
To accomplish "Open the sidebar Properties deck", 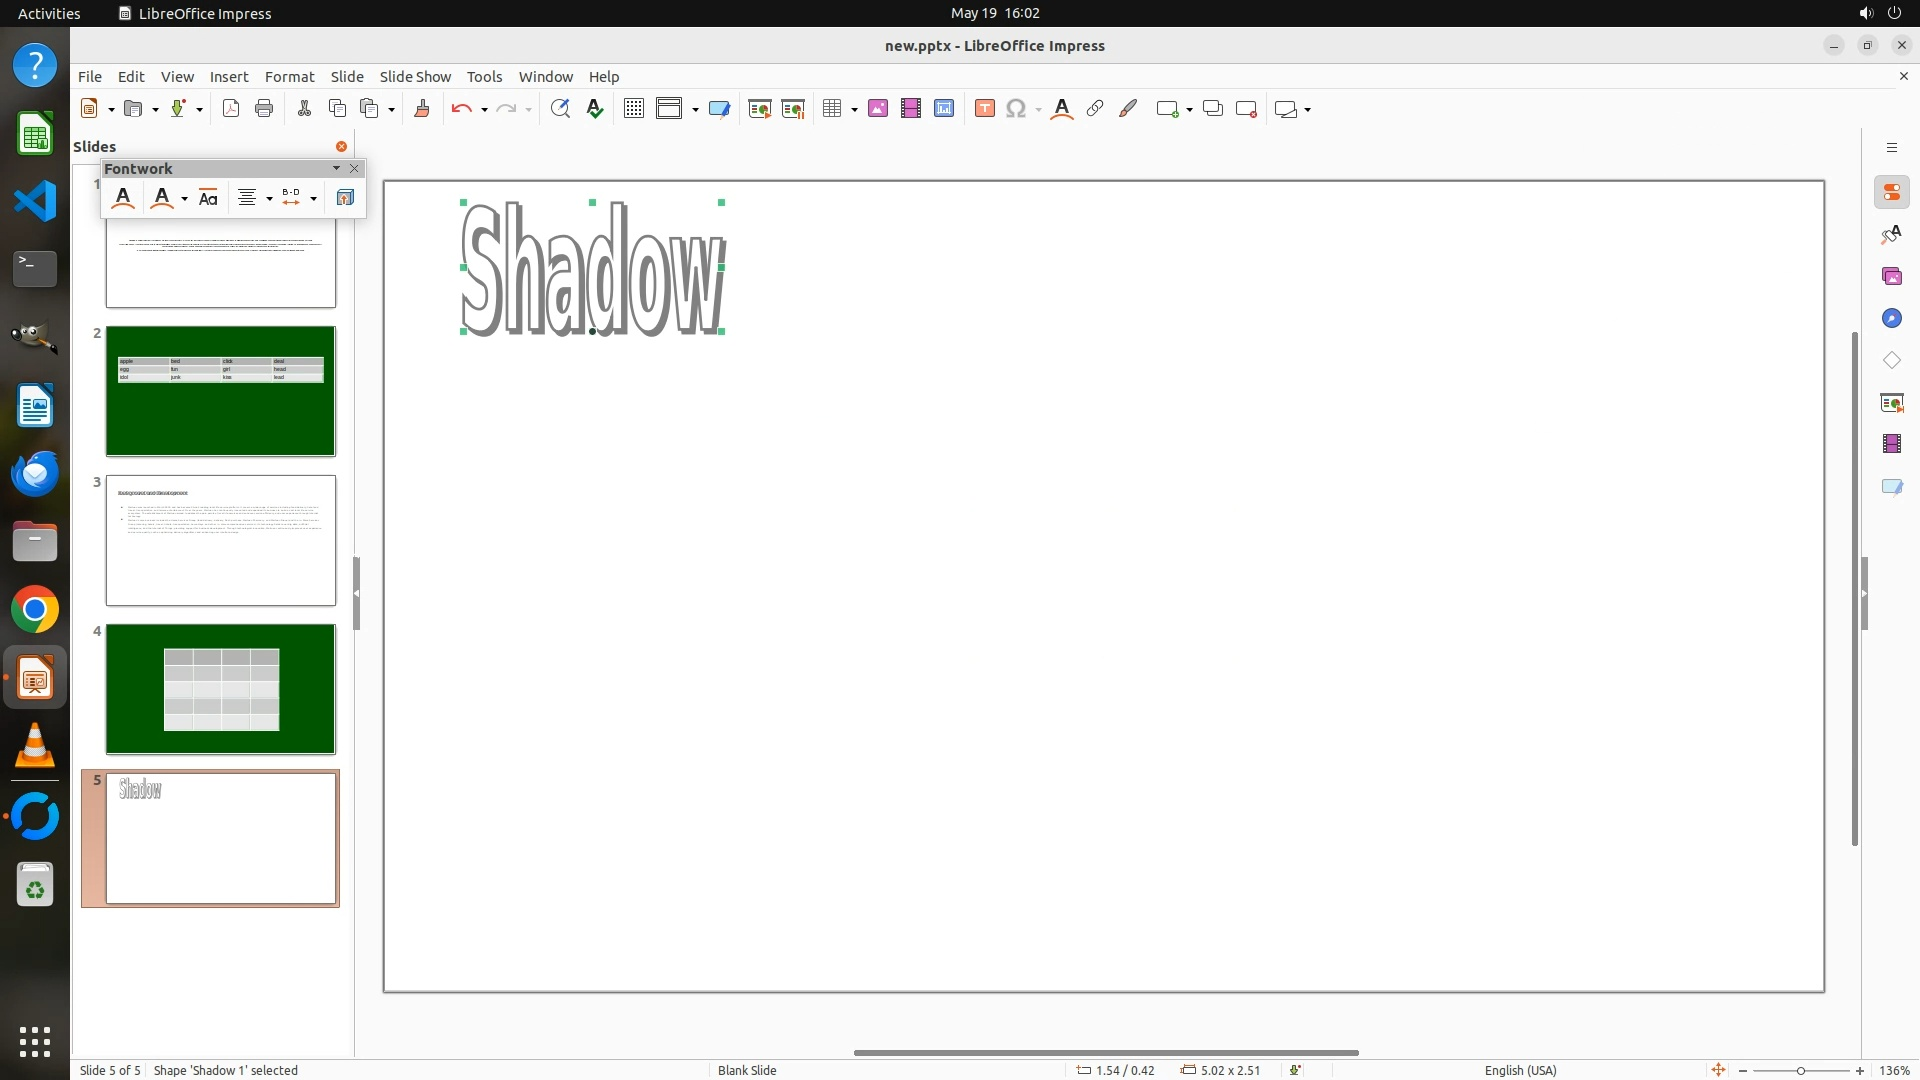I will tap(1891, 192).
